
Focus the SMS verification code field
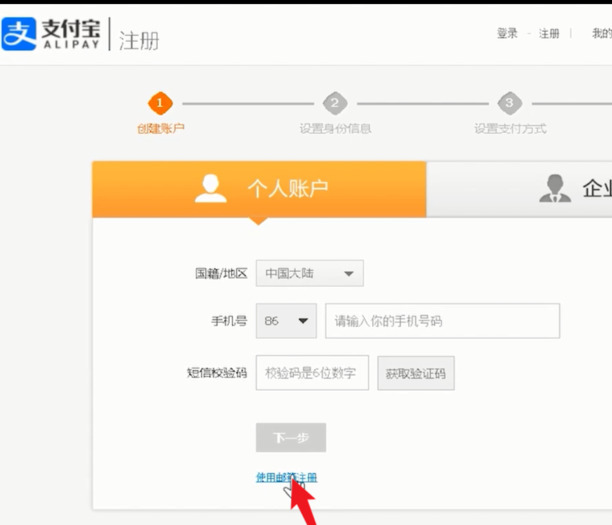[312, 373]
